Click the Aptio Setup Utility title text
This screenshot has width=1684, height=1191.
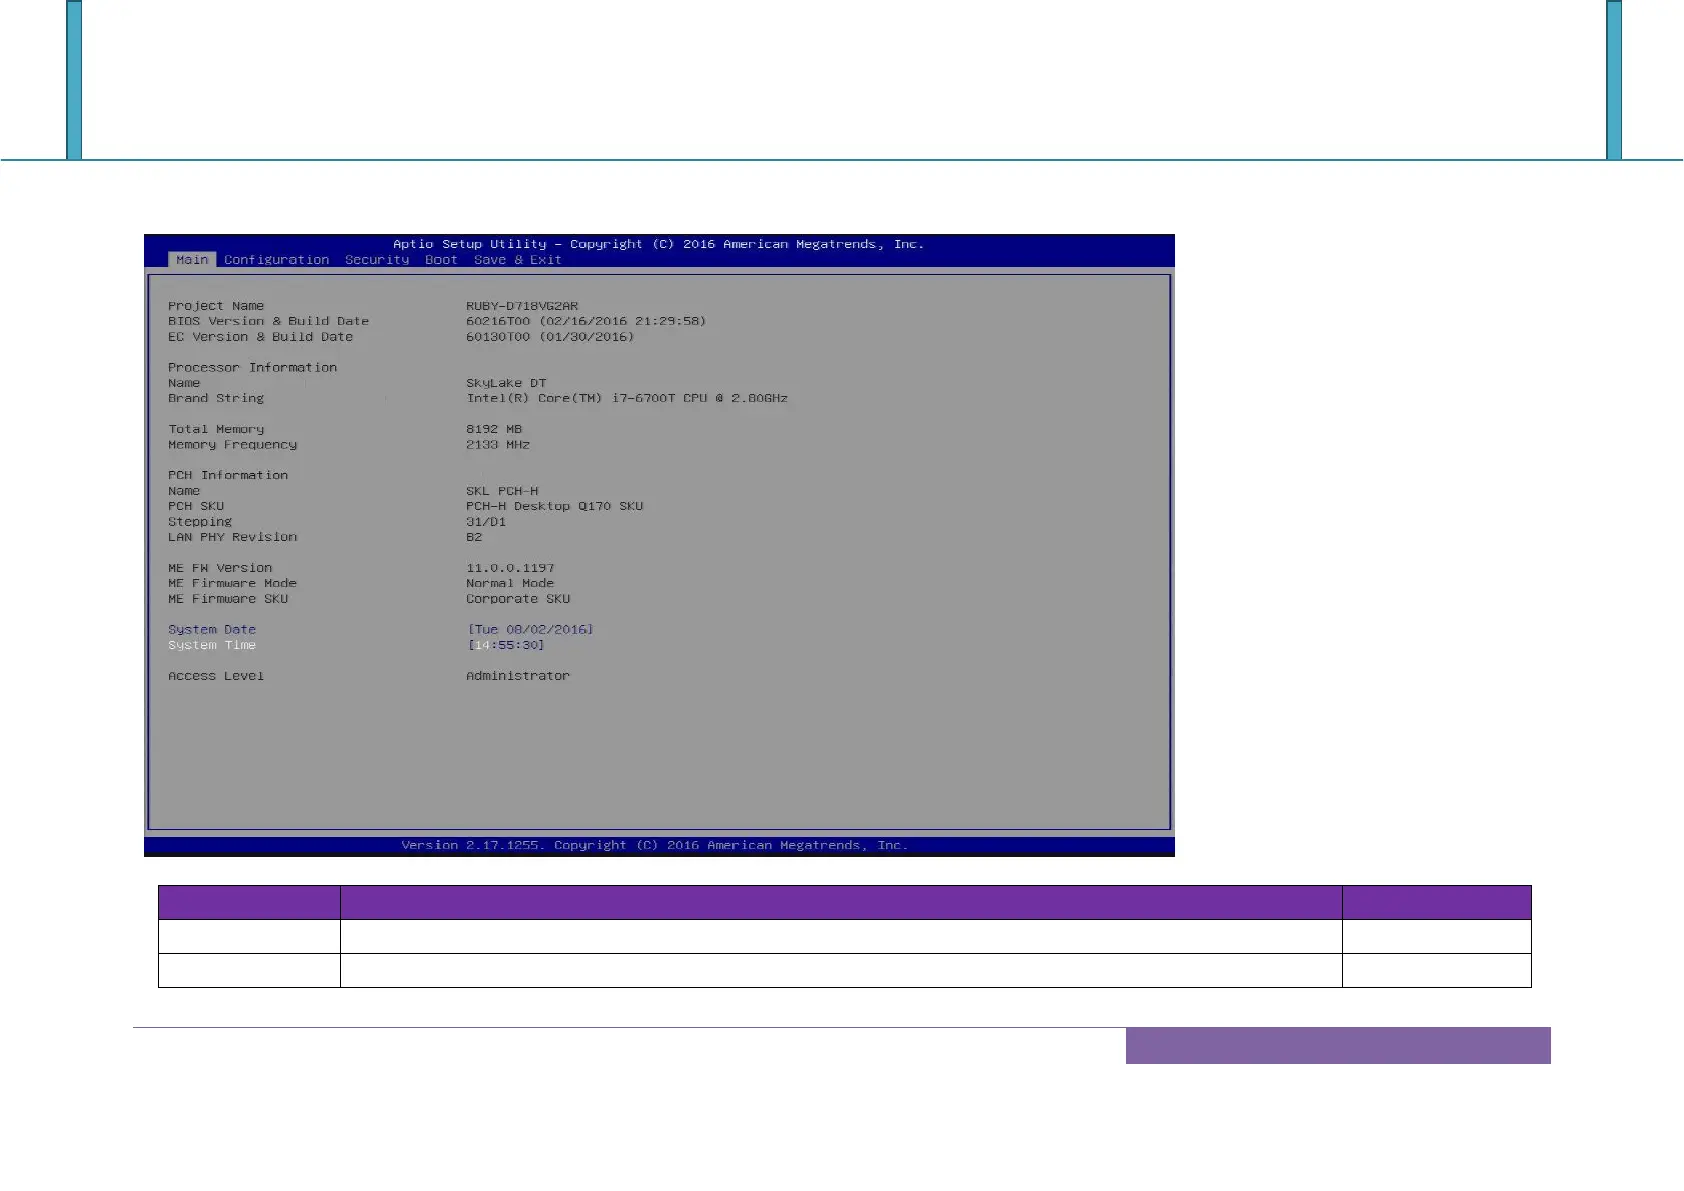click(x=658, y=244)
